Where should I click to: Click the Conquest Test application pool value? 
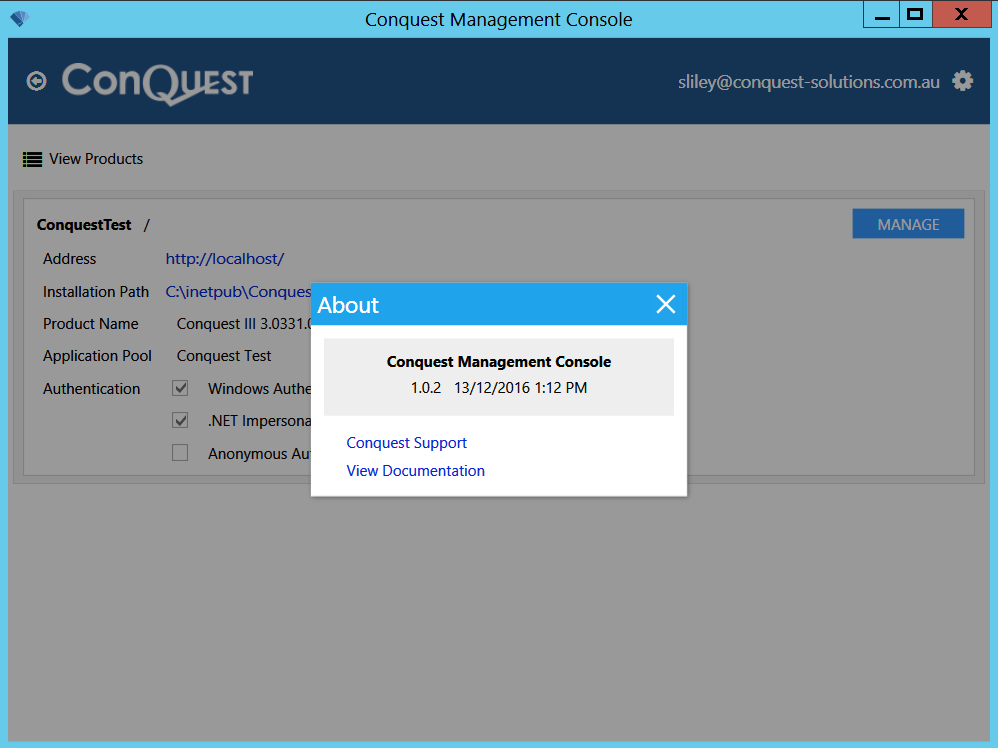coord(224,356)
